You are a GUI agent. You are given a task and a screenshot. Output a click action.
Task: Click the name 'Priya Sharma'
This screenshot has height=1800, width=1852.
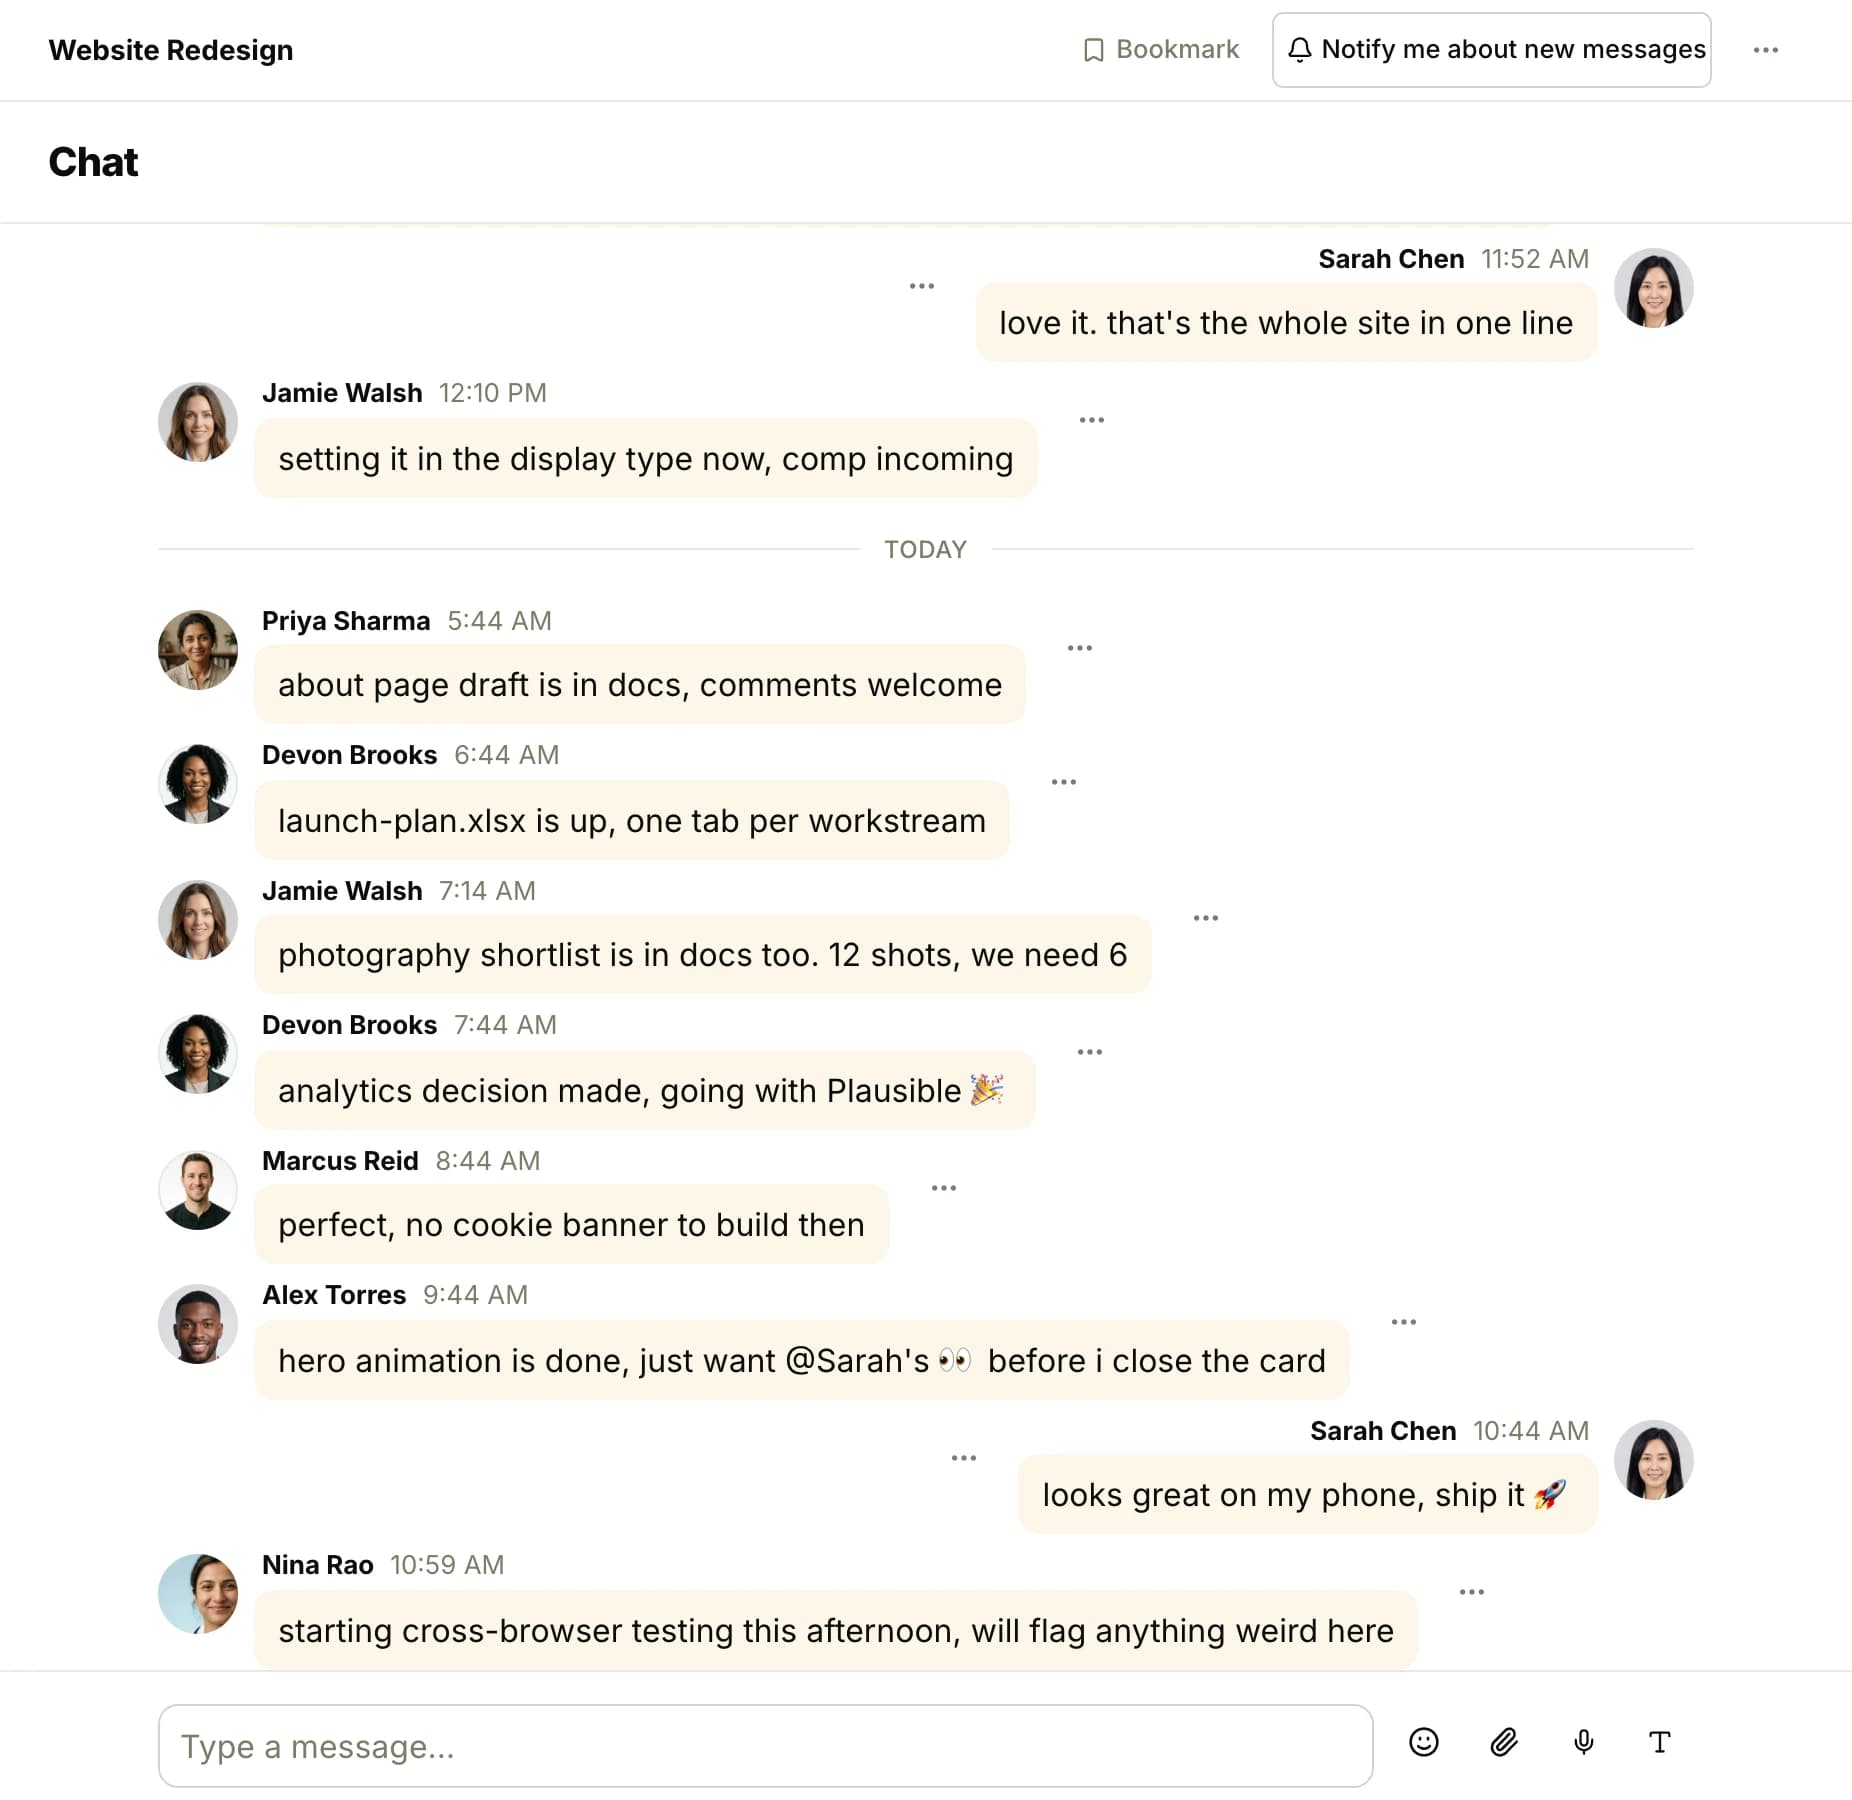[346, 621]
